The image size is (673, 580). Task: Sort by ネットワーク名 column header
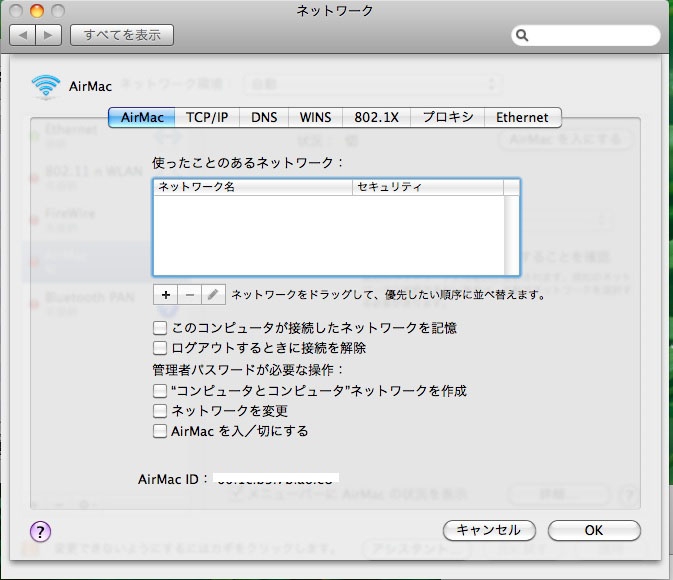click(x=252, y=187)
